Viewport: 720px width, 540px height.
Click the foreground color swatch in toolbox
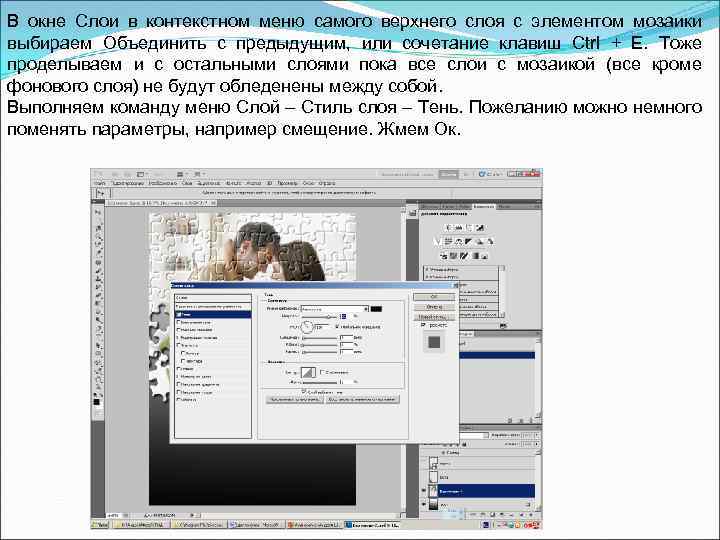tap(96, 402)
